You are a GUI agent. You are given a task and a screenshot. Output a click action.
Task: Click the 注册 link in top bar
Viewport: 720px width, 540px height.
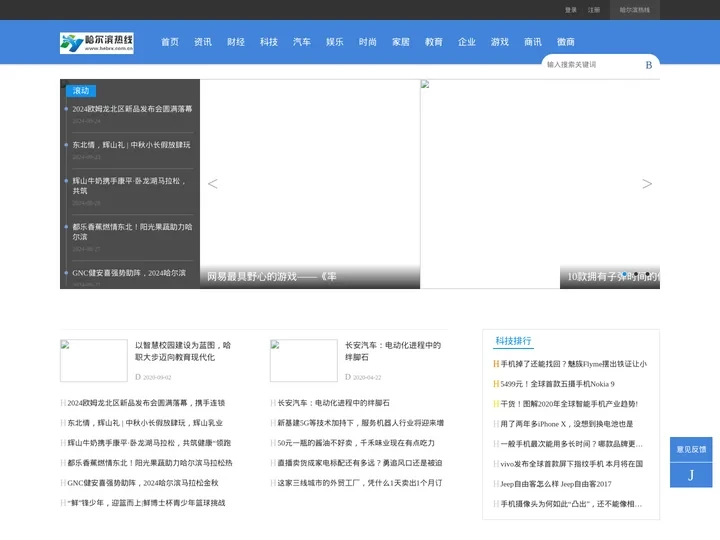[594, 10]
